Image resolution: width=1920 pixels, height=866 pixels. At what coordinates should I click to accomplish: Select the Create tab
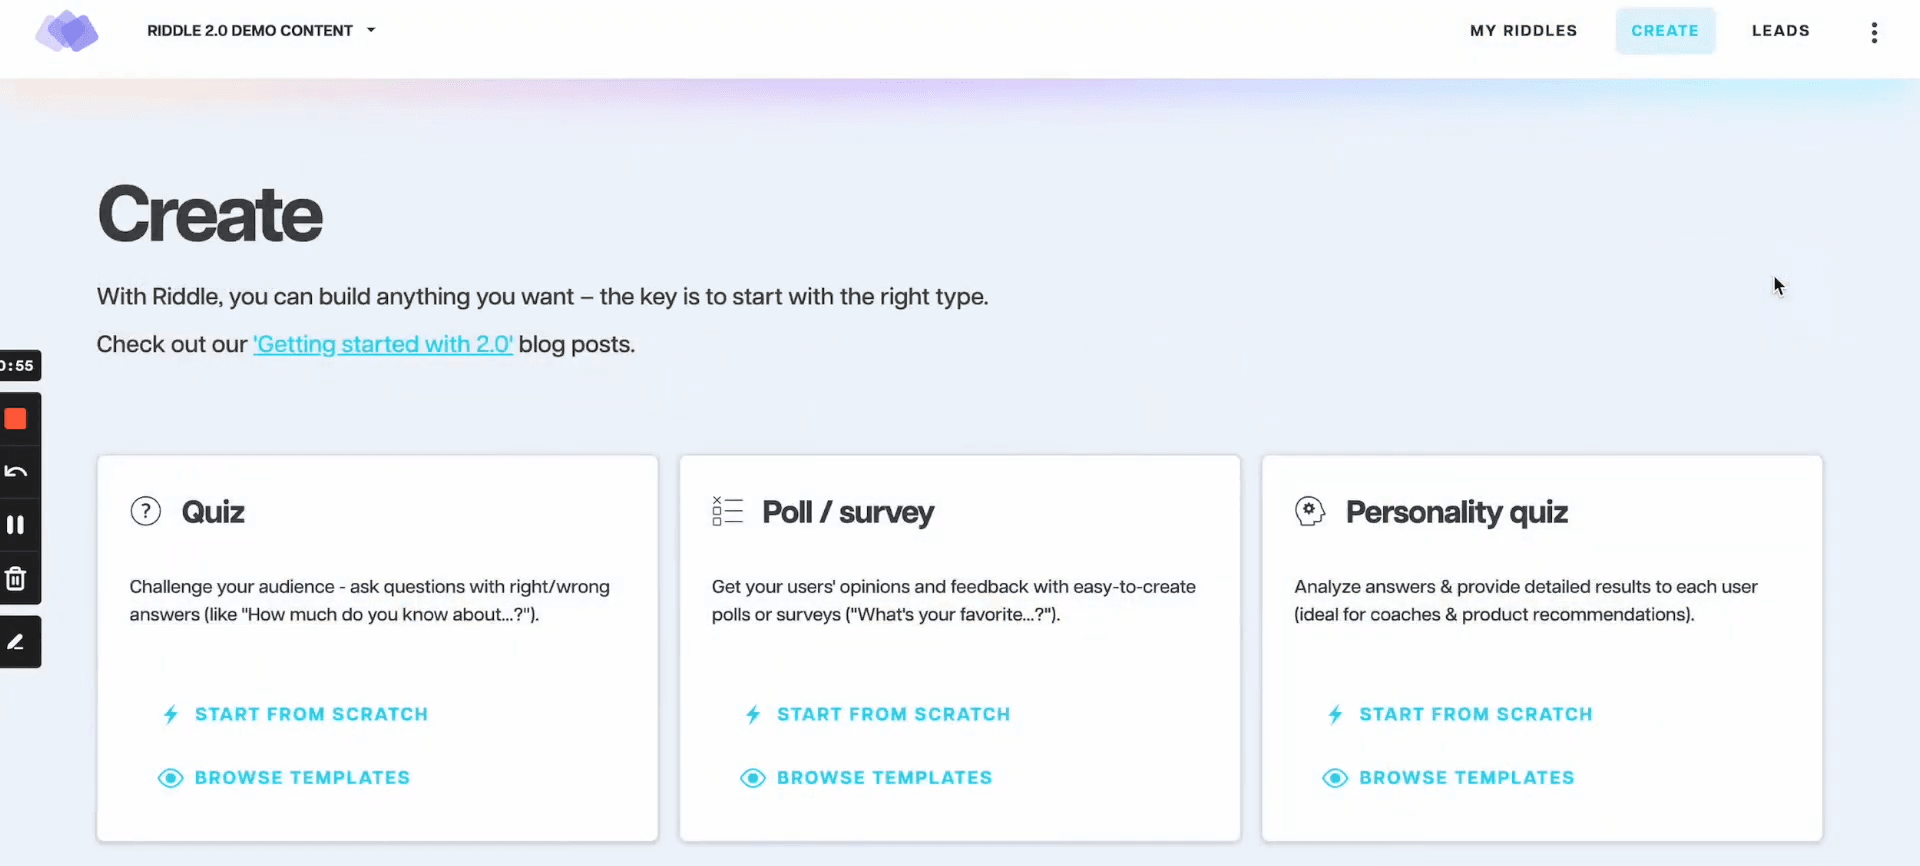click(x=1665, y=31)
